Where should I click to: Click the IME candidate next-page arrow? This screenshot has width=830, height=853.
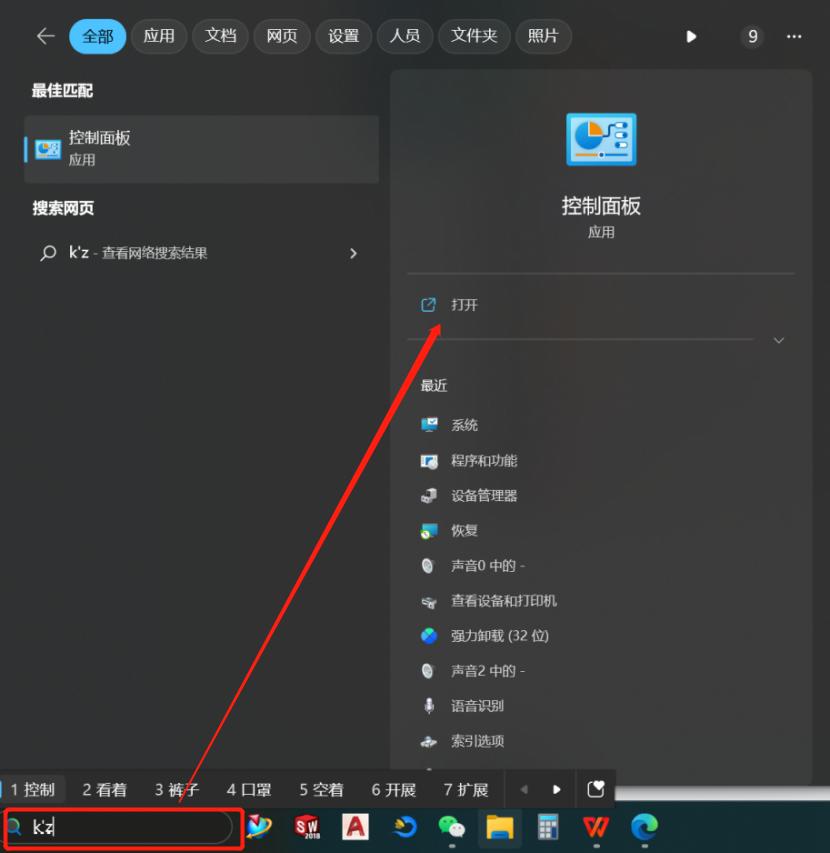click(x=557, y=789)
